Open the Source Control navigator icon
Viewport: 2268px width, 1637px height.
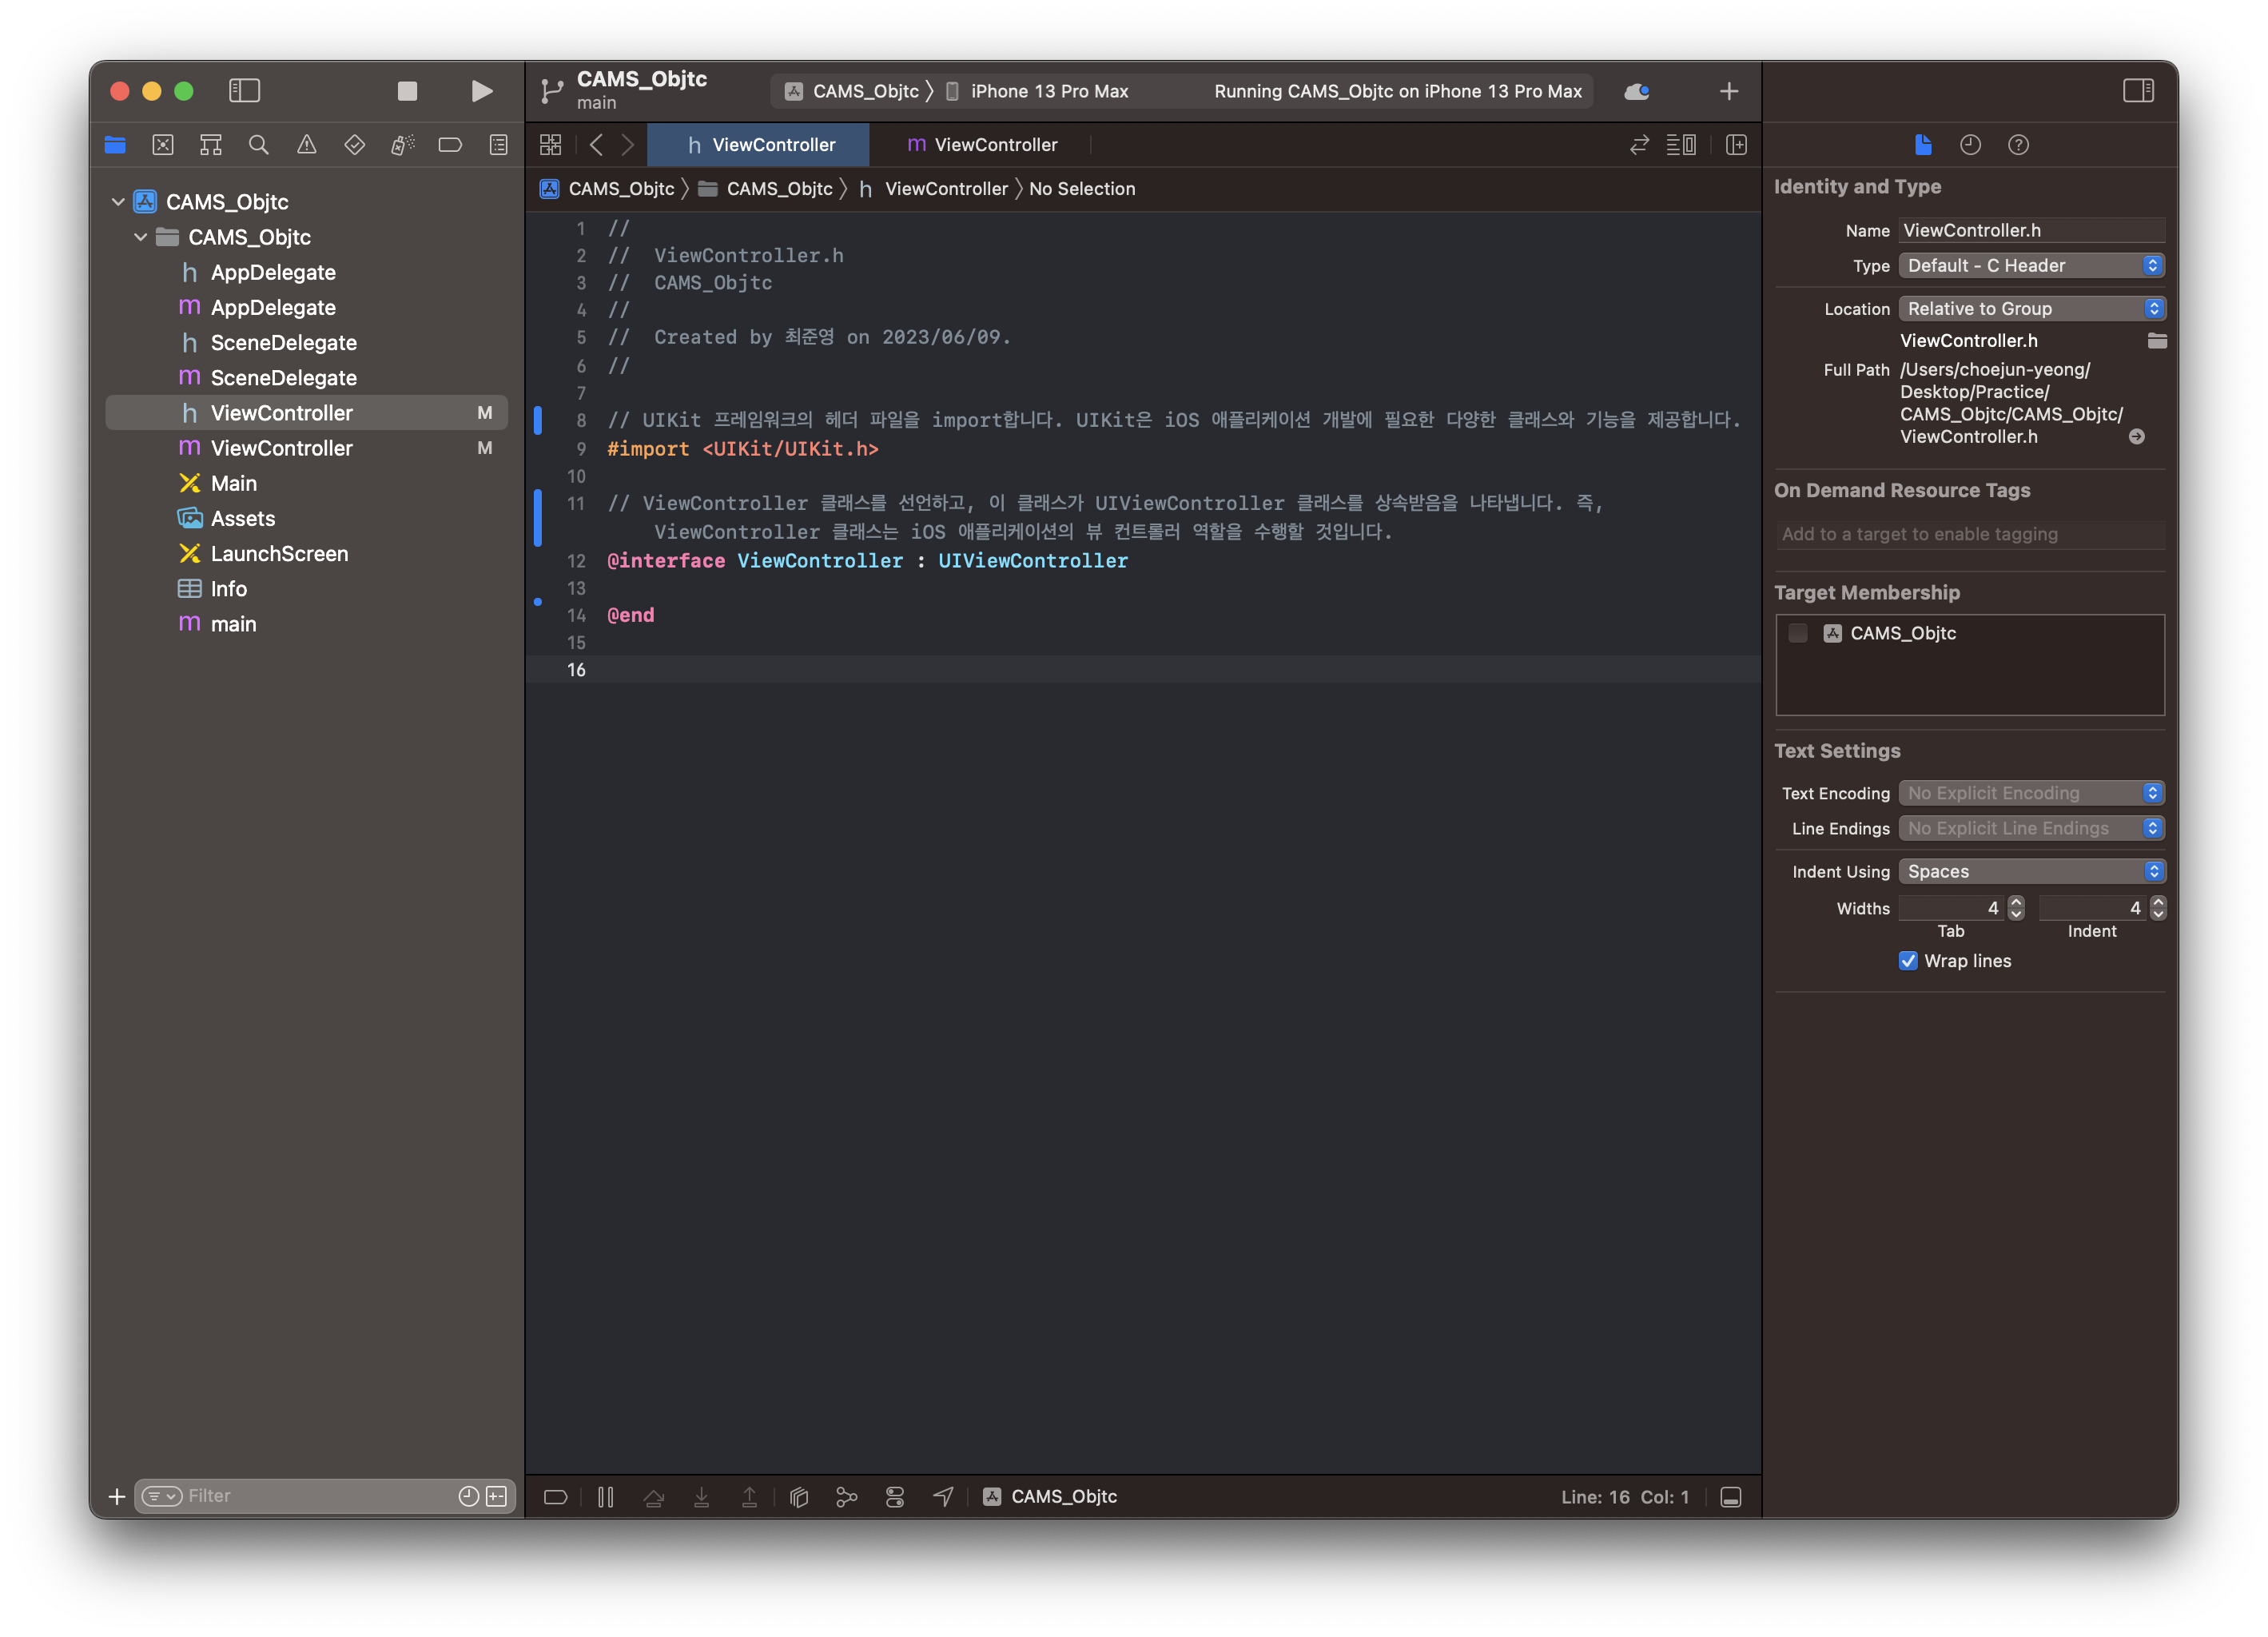click(x=163, y=145)
